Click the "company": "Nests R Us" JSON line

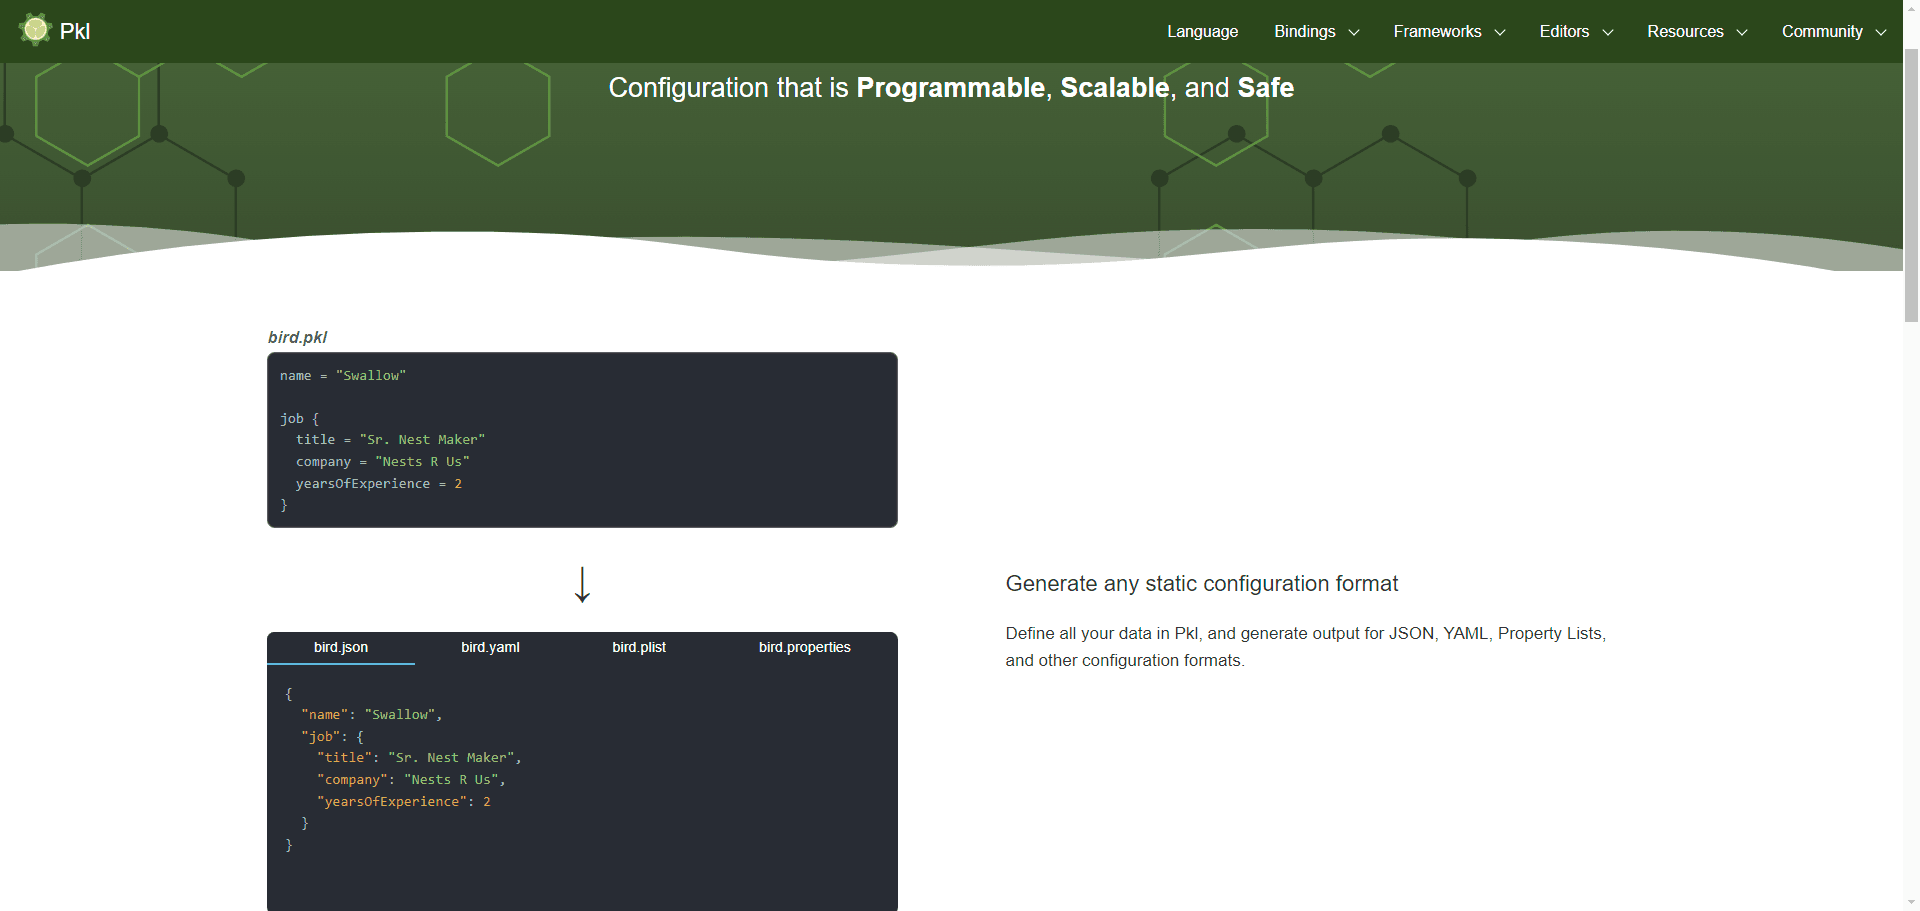point(411,780)
